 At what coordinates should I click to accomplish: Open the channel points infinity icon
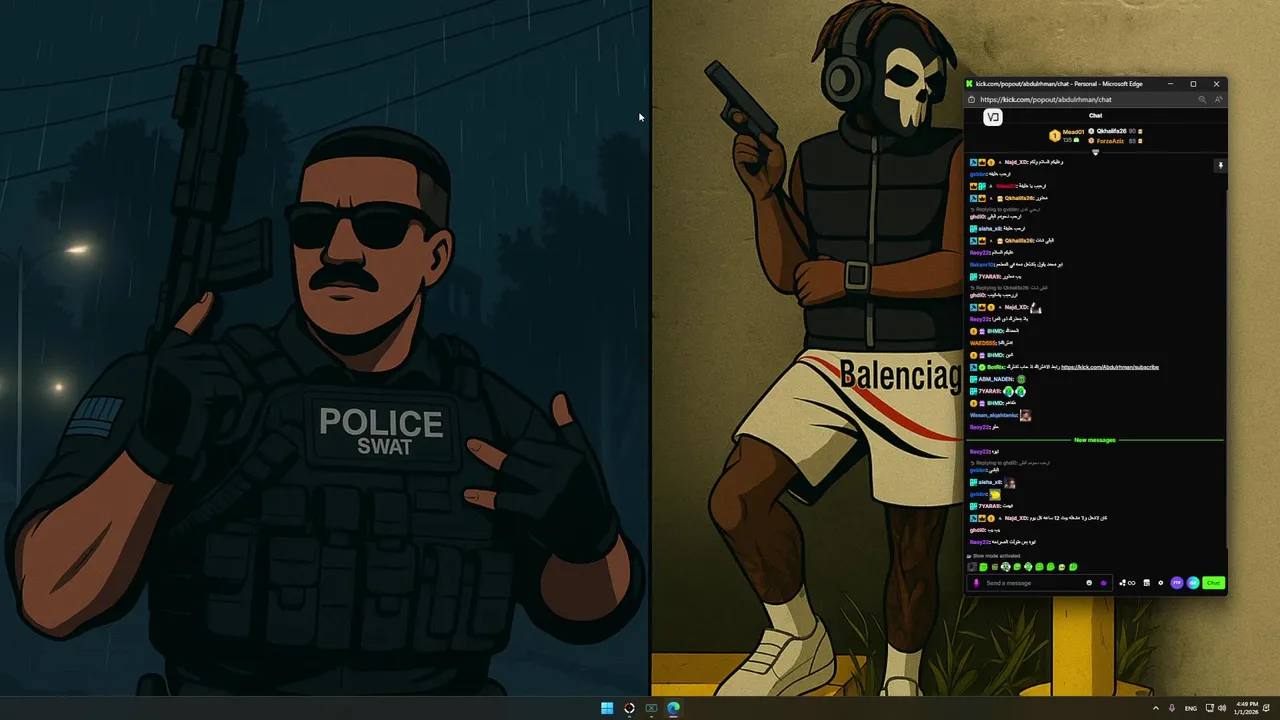click(1127, 583)
